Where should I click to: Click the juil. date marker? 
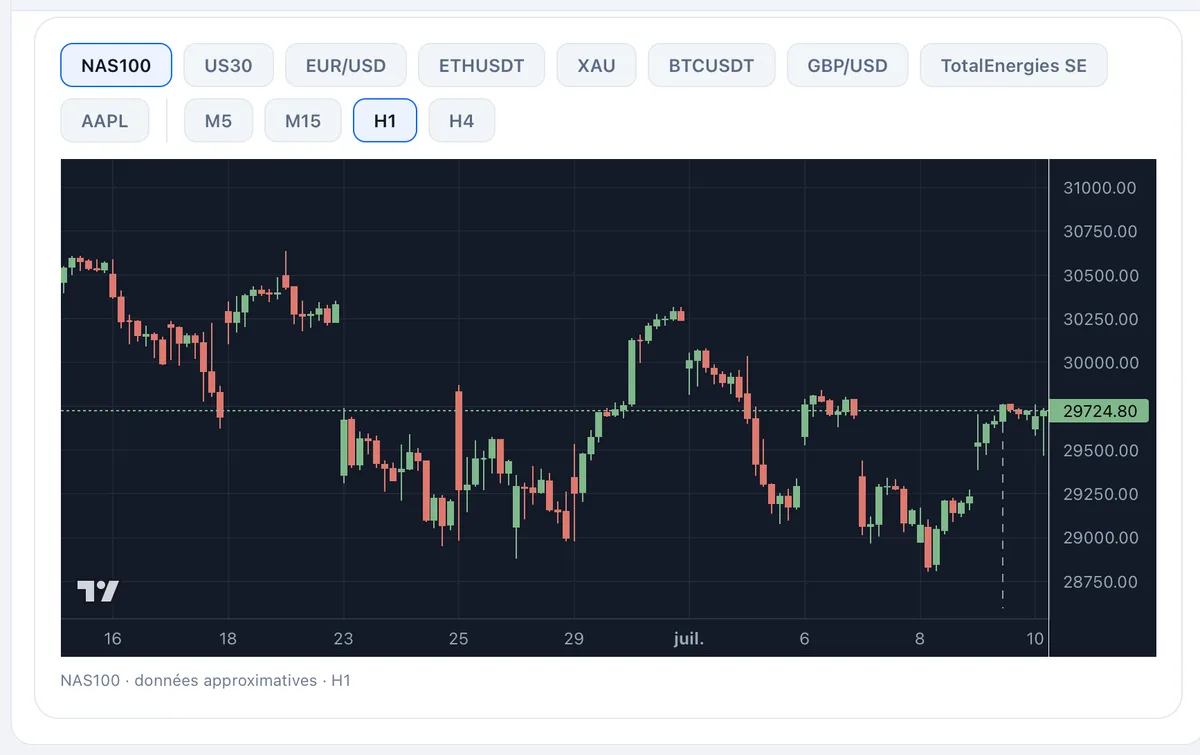(x=688, y=639)
